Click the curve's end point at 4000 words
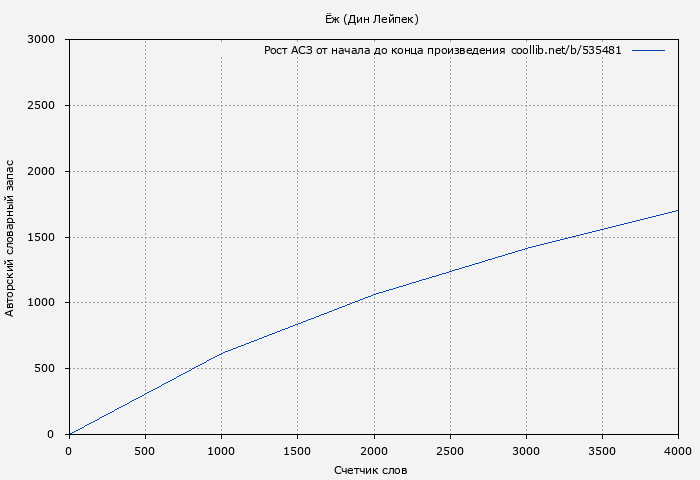Viewport: 700px width, 480px height. click(677, 210)
